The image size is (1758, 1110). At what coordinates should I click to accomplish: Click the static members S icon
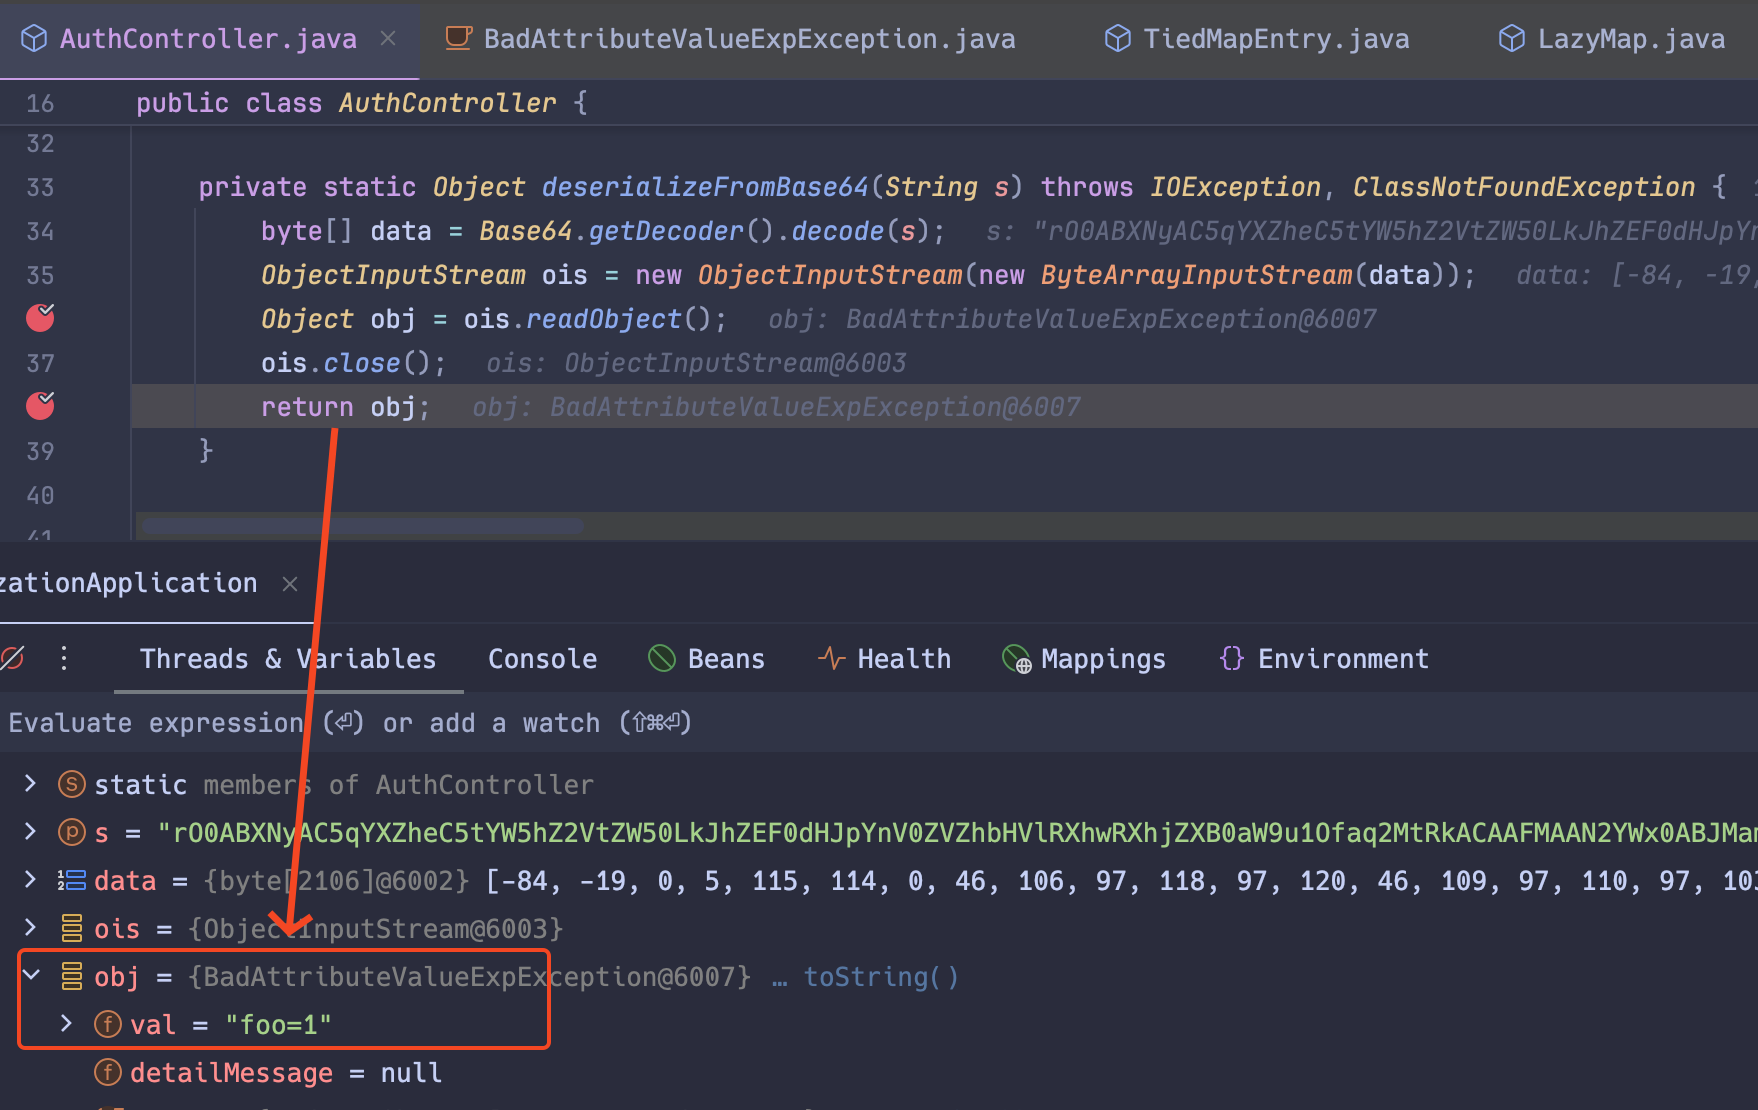coord(72,784)
